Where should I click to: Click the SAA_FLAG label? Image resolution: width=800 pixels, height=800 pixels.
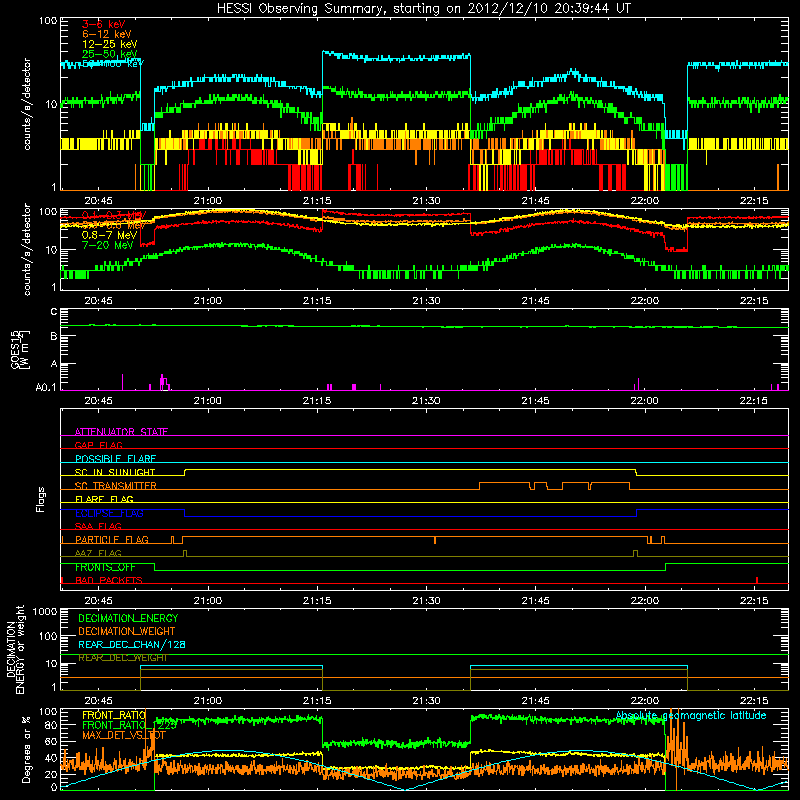click(98, 526)
